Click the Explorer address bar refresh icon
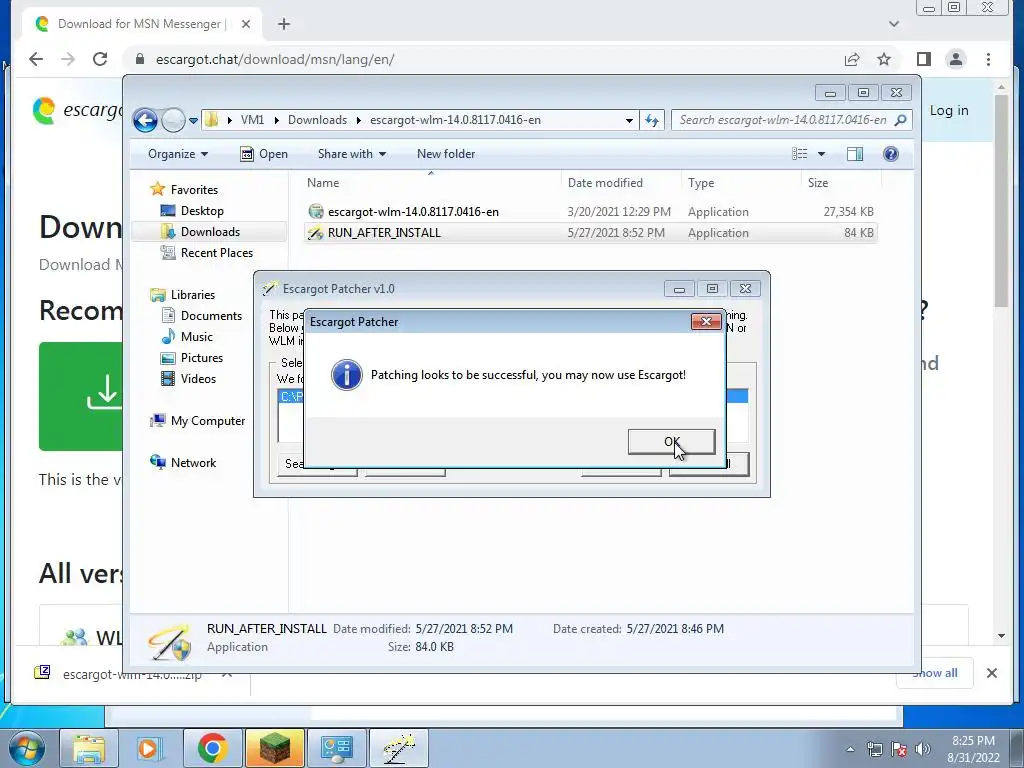Screen dimensions: 1024x768 (652, 120)
